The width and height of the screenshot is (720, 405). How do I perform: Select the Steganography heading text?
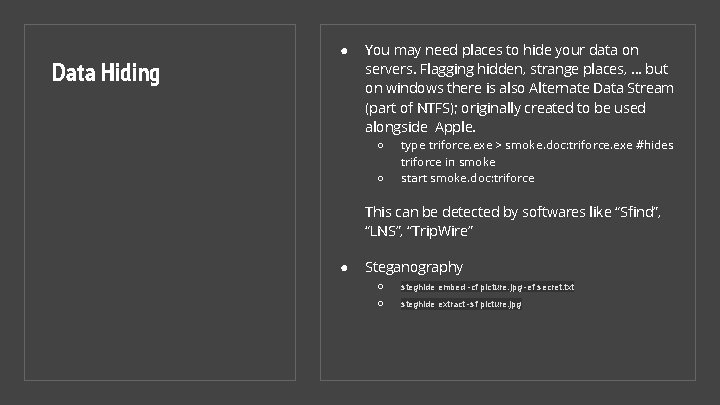pos(414,267)
